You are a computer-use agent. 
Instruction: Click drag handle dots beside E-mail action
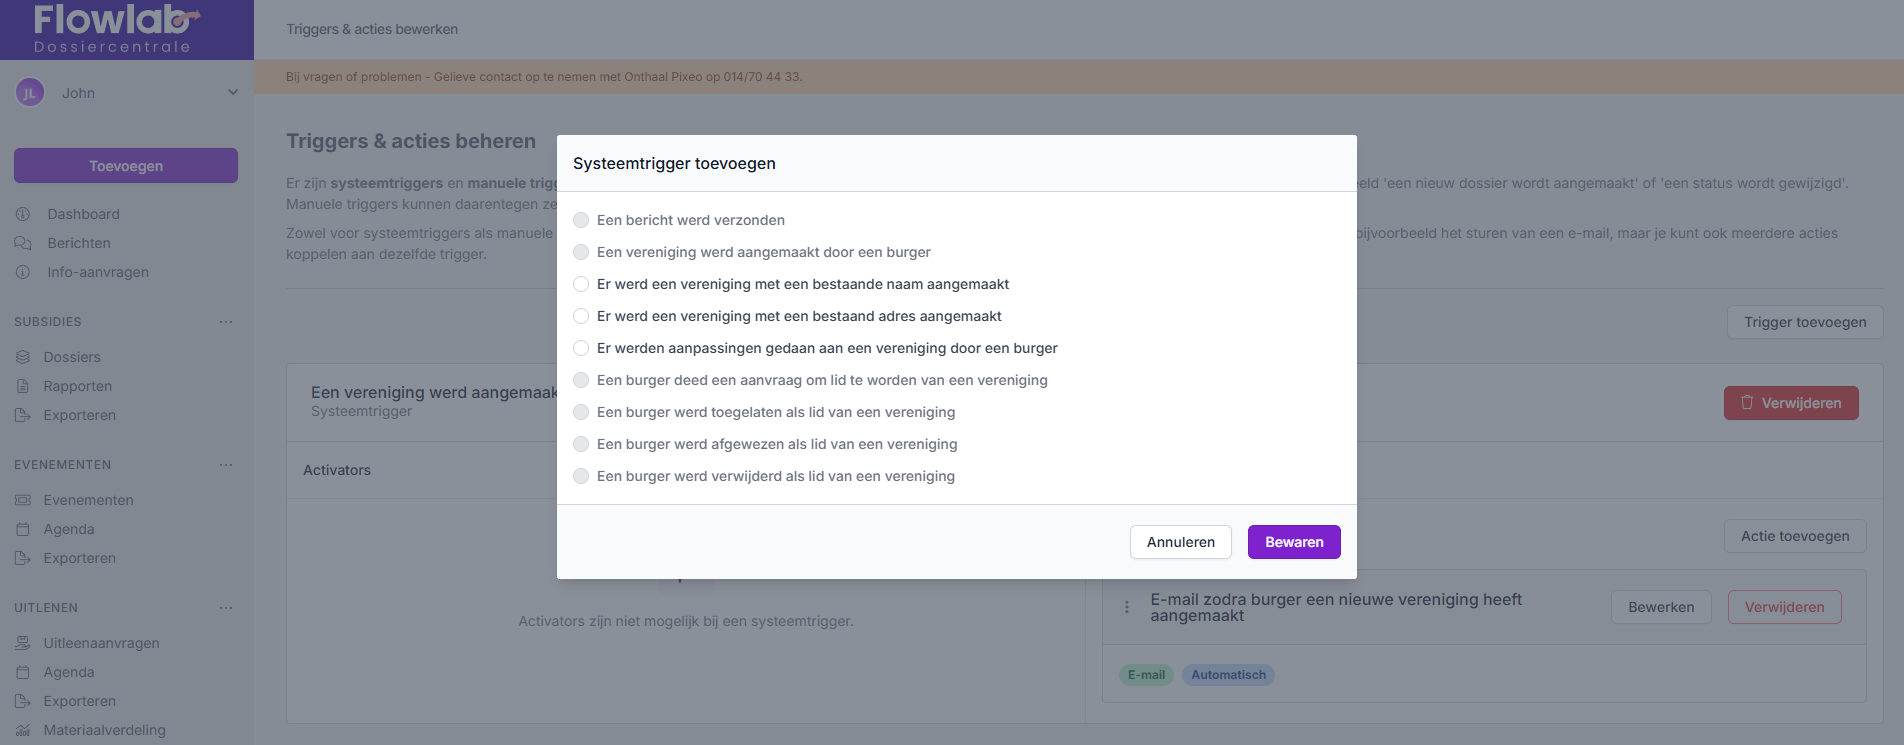(1127, 607)
